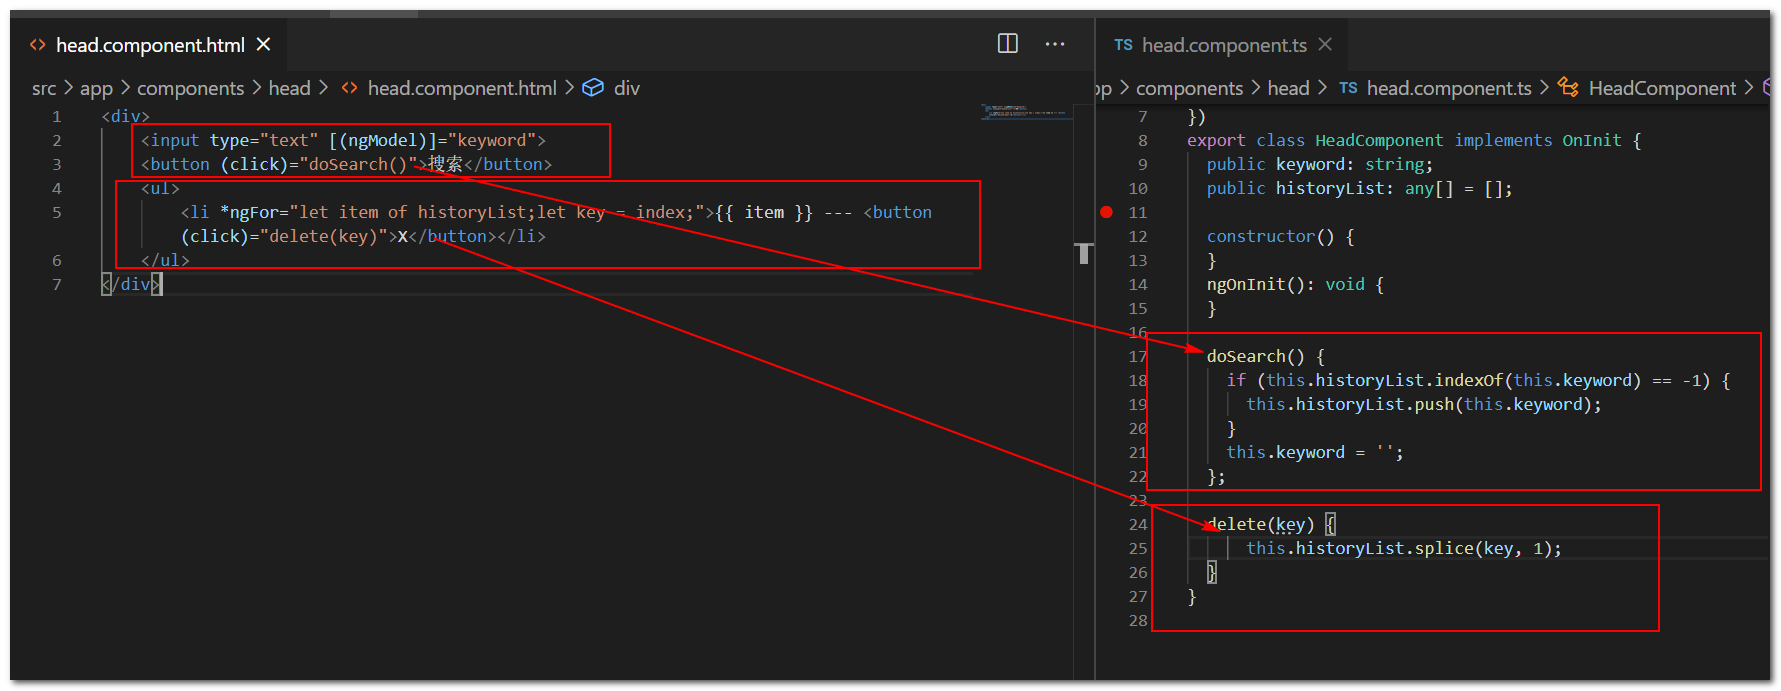Screen dimensions: 1781x691
Task: Click the TS icon on right editor tab
Action: pyautogui.click(x=1123, y=45)
